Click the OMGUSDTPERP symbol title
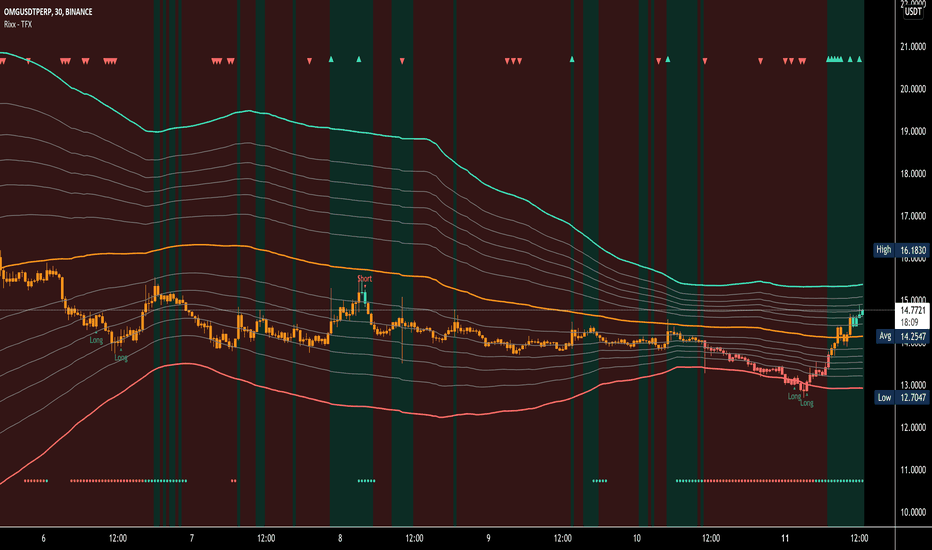 48,12
